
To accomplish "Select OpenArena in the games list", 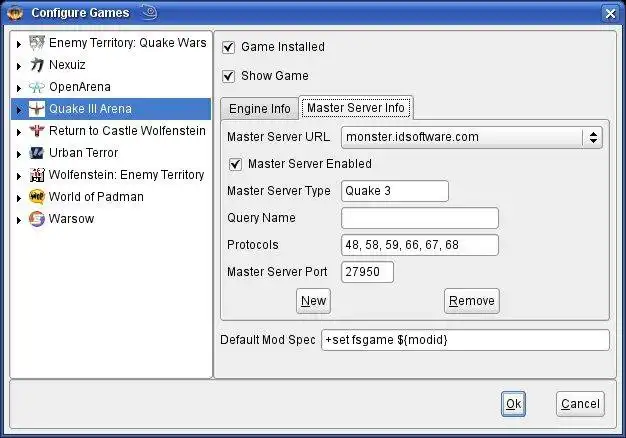I will (80, 87).
